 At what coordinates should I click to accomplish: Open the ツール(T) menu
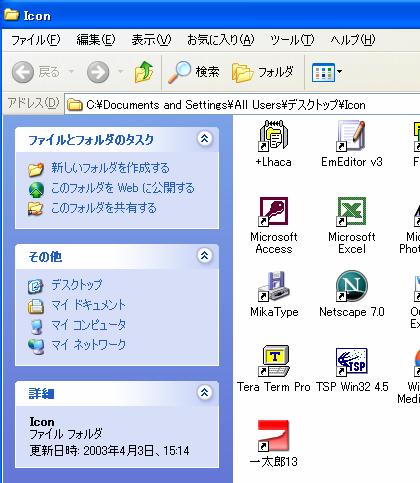[x=292, y=40]
